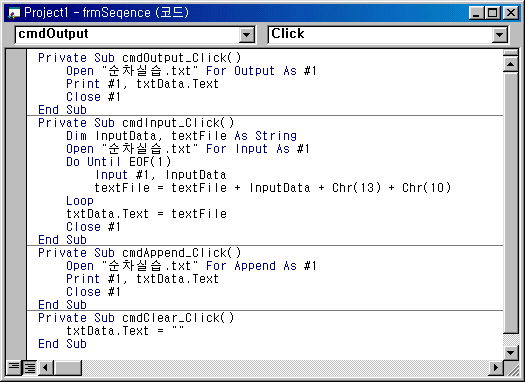The width and height of the screenshot is (525, 382).
Task: Click the vertical scrollbar thumb
Action: point(511,203)
